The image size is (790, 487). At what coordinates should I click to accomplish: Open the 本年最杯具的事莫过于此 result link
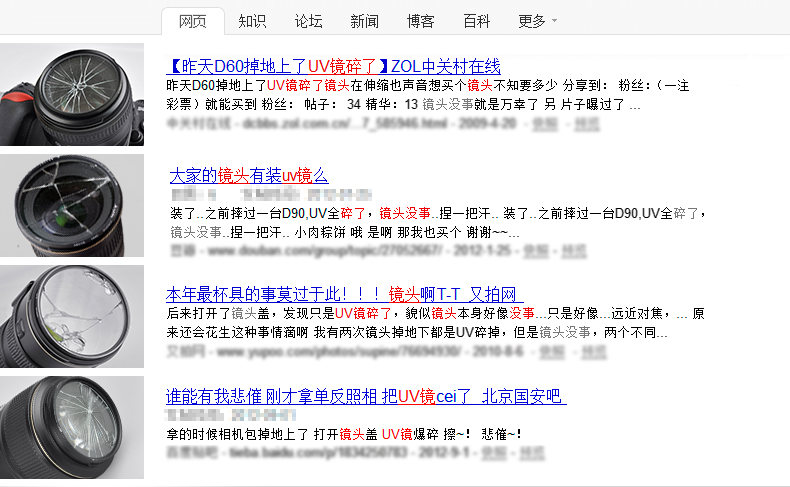[344, 294]
